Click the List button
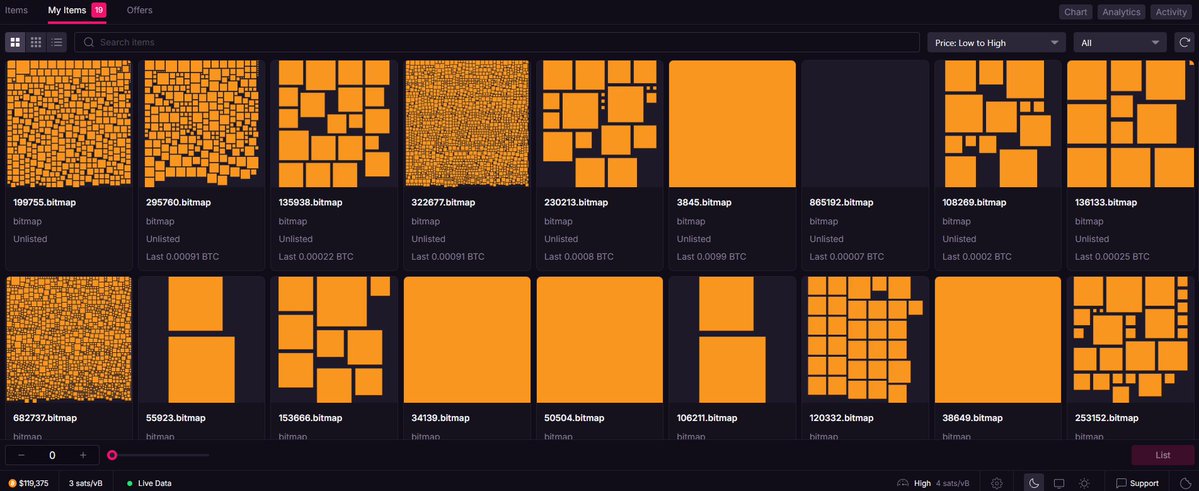 [x=1162, y=455]
